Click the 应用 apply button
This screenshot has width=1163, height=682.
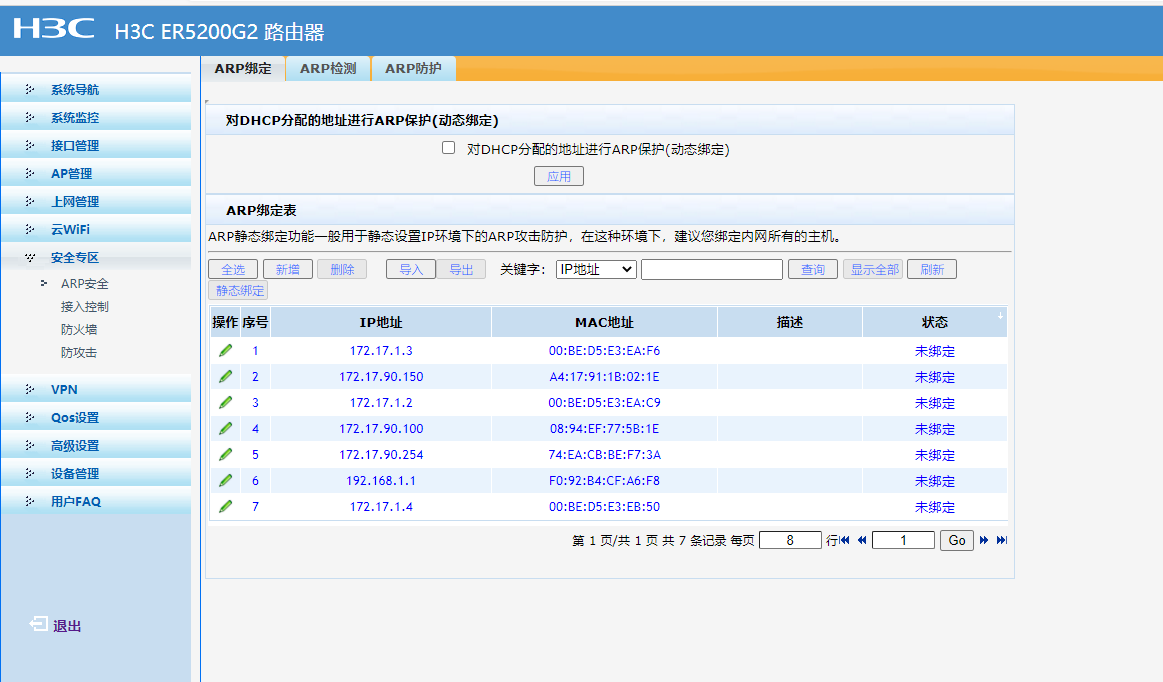pyautogui.click(x=559, y=176)
